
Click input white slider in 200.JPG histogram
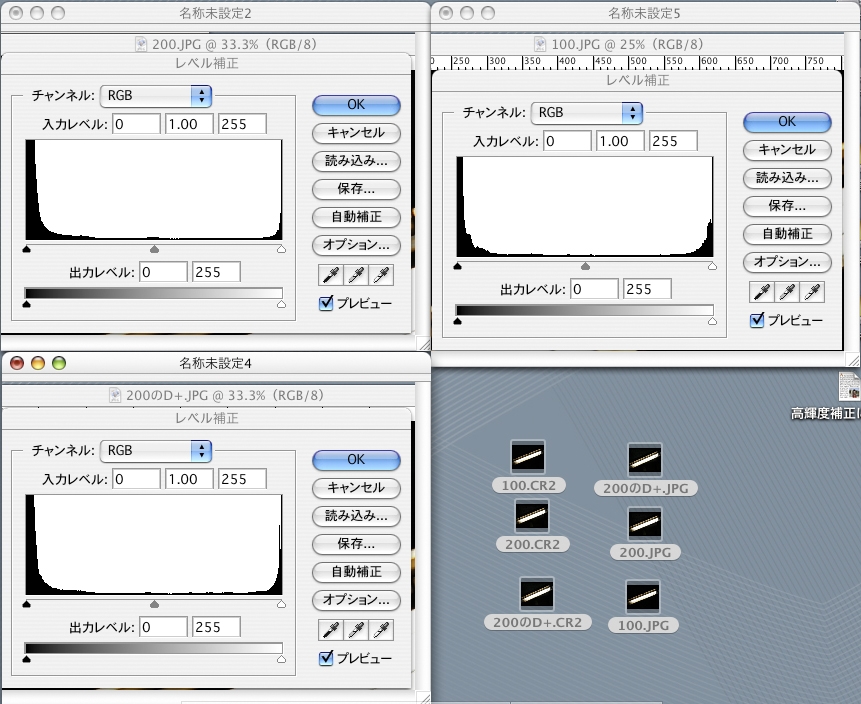282,249
